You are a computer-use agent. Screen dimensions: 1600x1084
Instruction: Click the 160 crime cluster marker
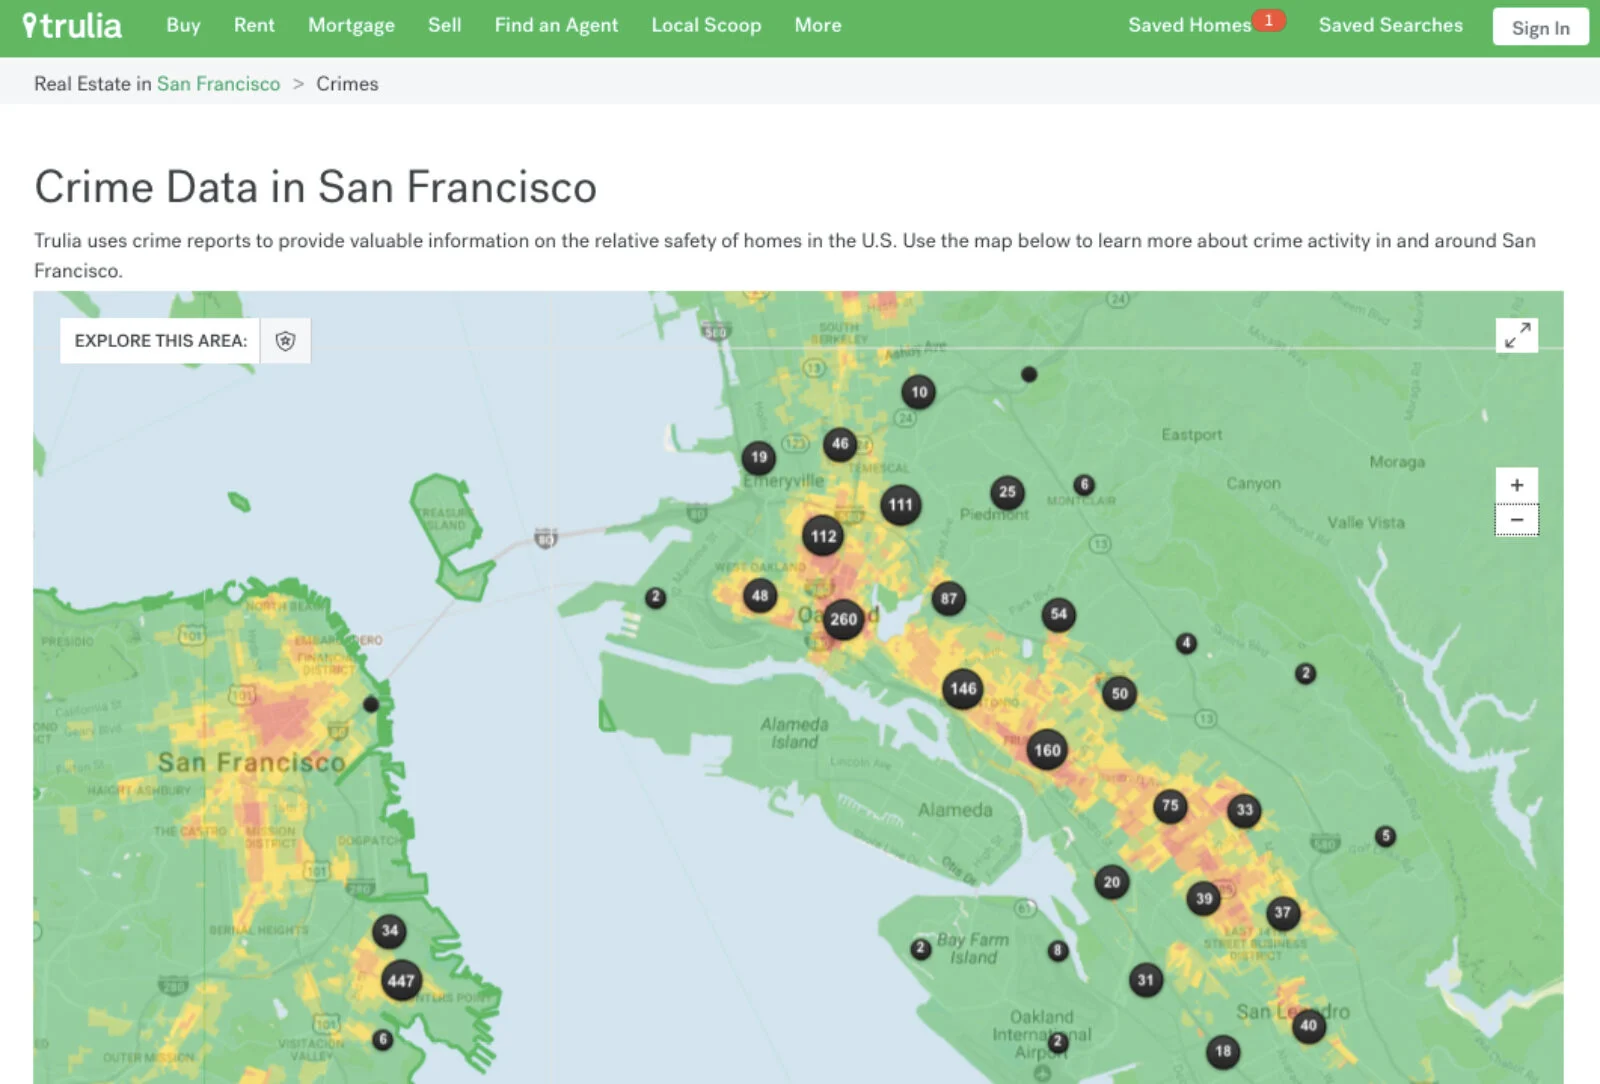click(x=1047, y=750)
